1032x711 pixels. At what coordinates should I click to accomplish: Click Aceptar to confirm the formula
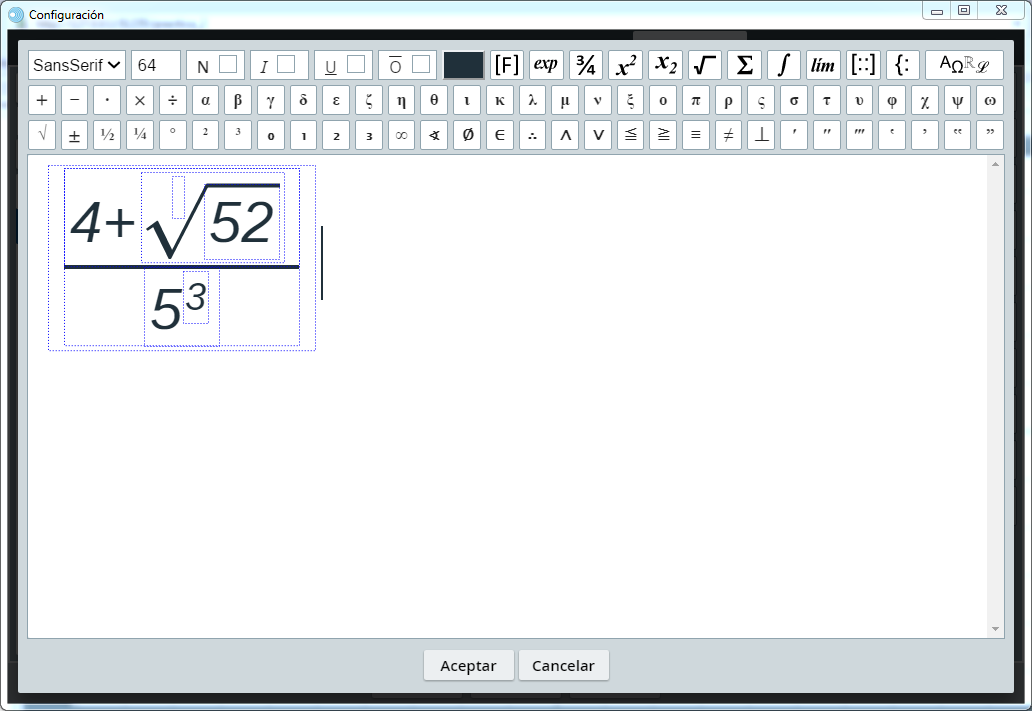click(468, 666)
